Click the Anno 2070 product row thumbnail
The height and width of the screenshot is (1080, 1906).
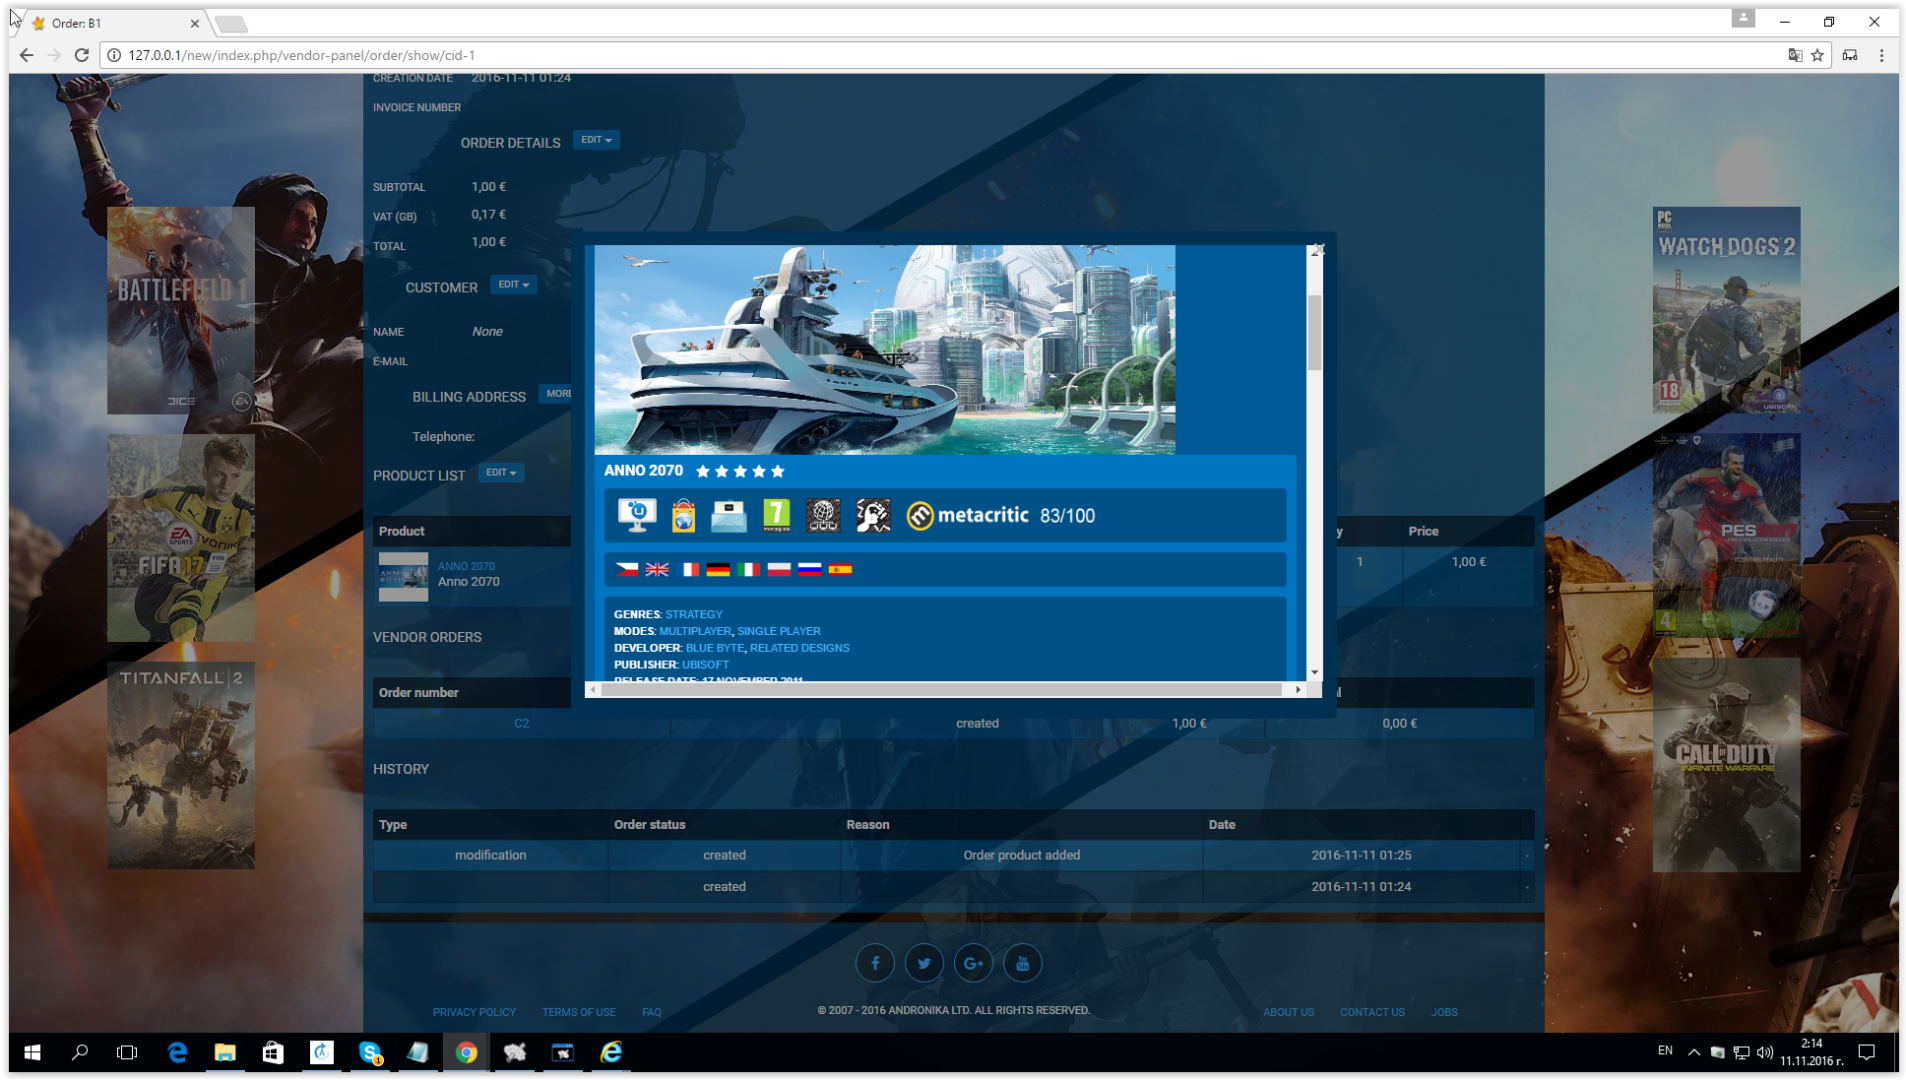[x=403, y=576]
